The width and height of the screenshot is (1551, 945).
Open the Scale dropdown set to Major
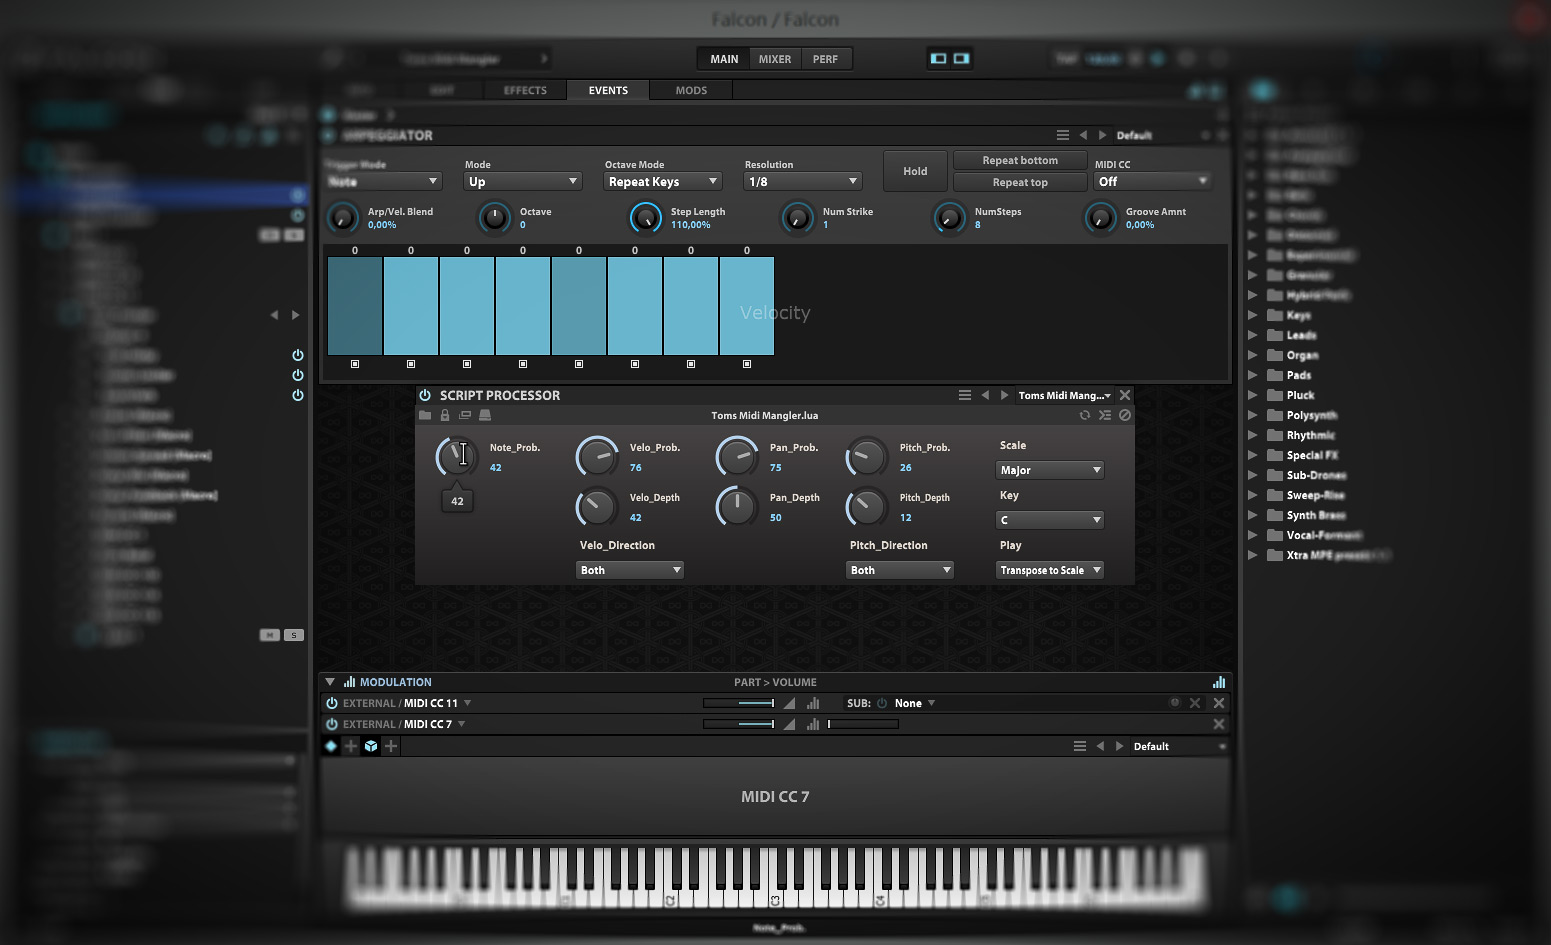click(1049, 470)
